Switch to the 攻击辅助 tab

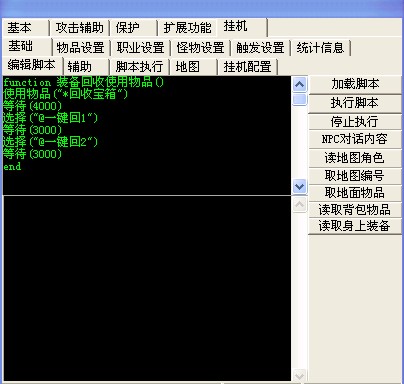(x=79, y=28)
